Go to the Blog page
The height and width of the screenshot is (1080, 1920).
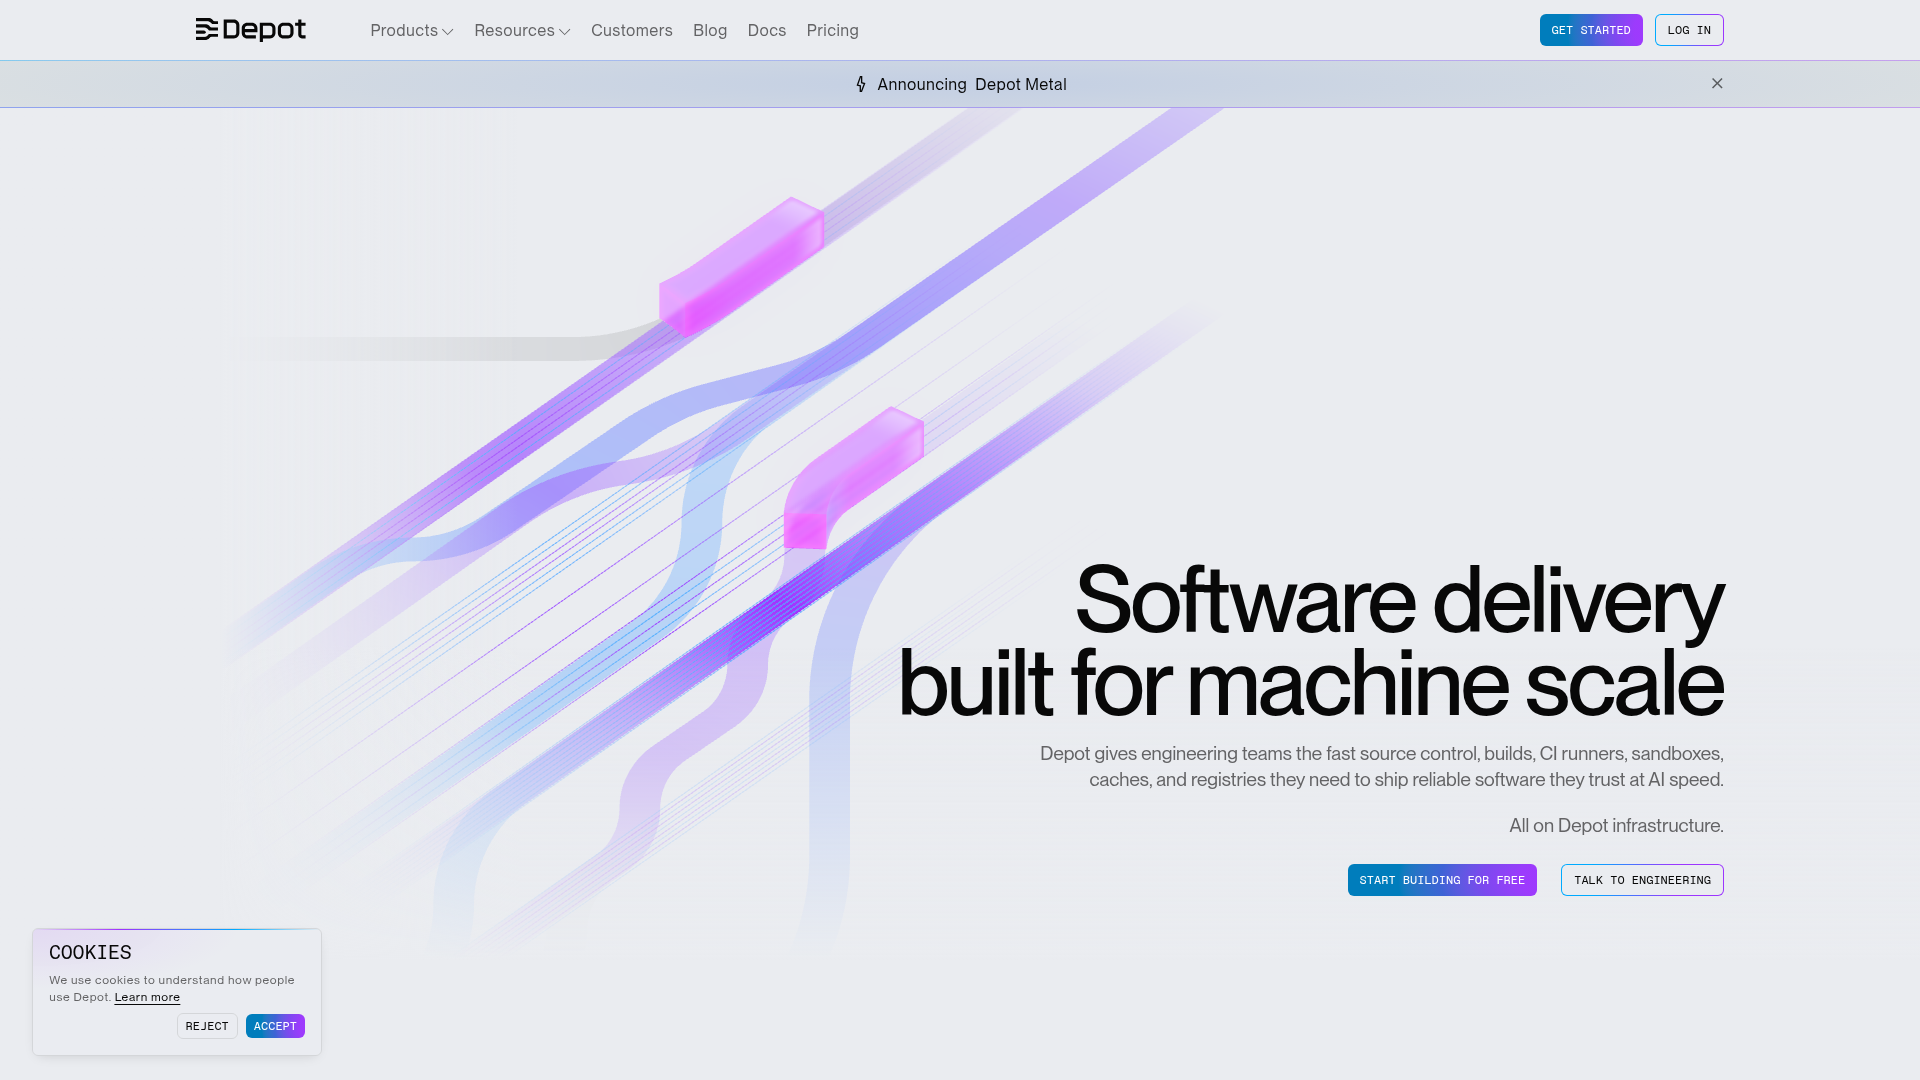[710, 31]
